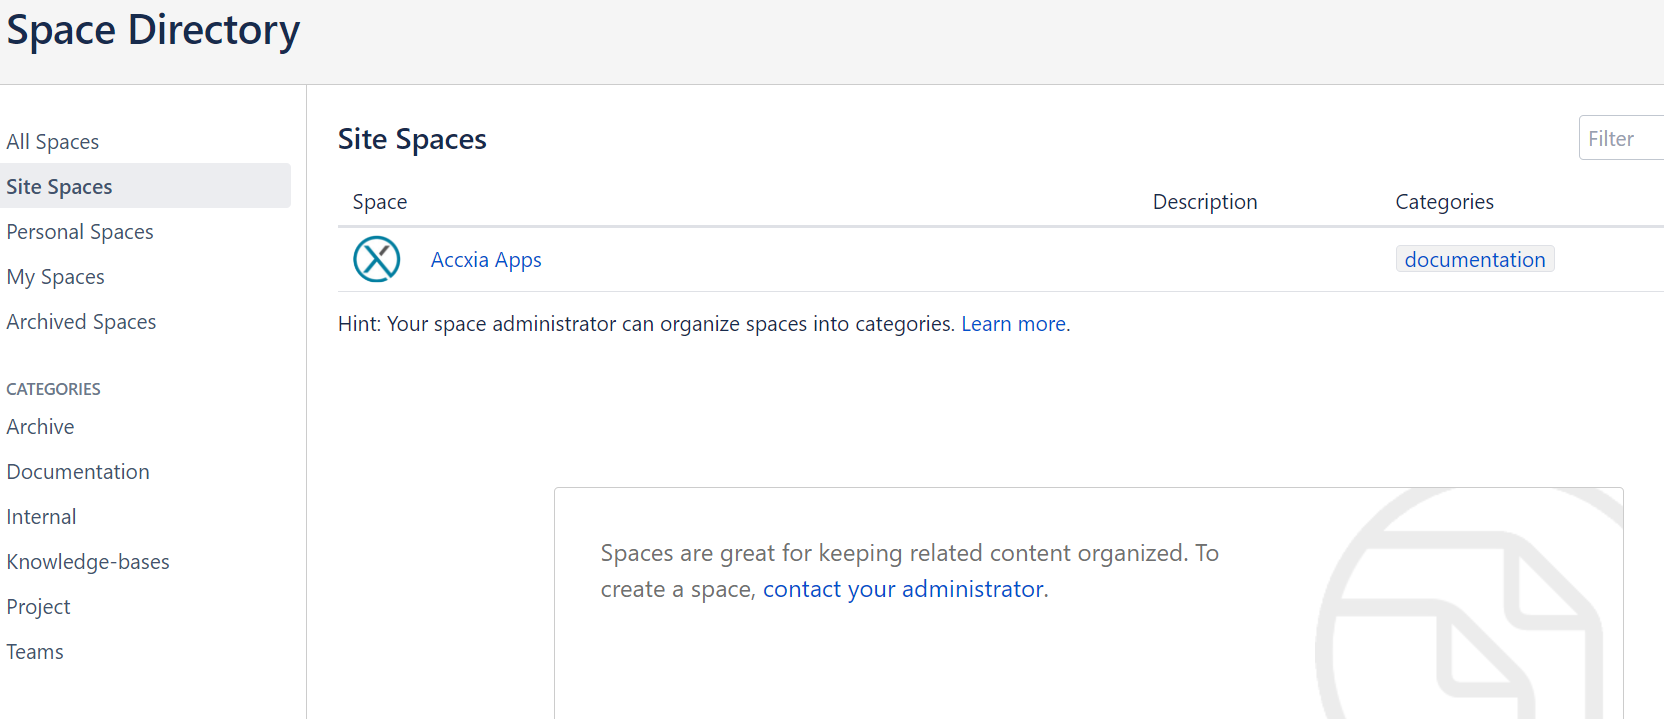Select Site Spaces in sidebar
This screenshot has height=719, width=1664.
(x=145, y=186)
